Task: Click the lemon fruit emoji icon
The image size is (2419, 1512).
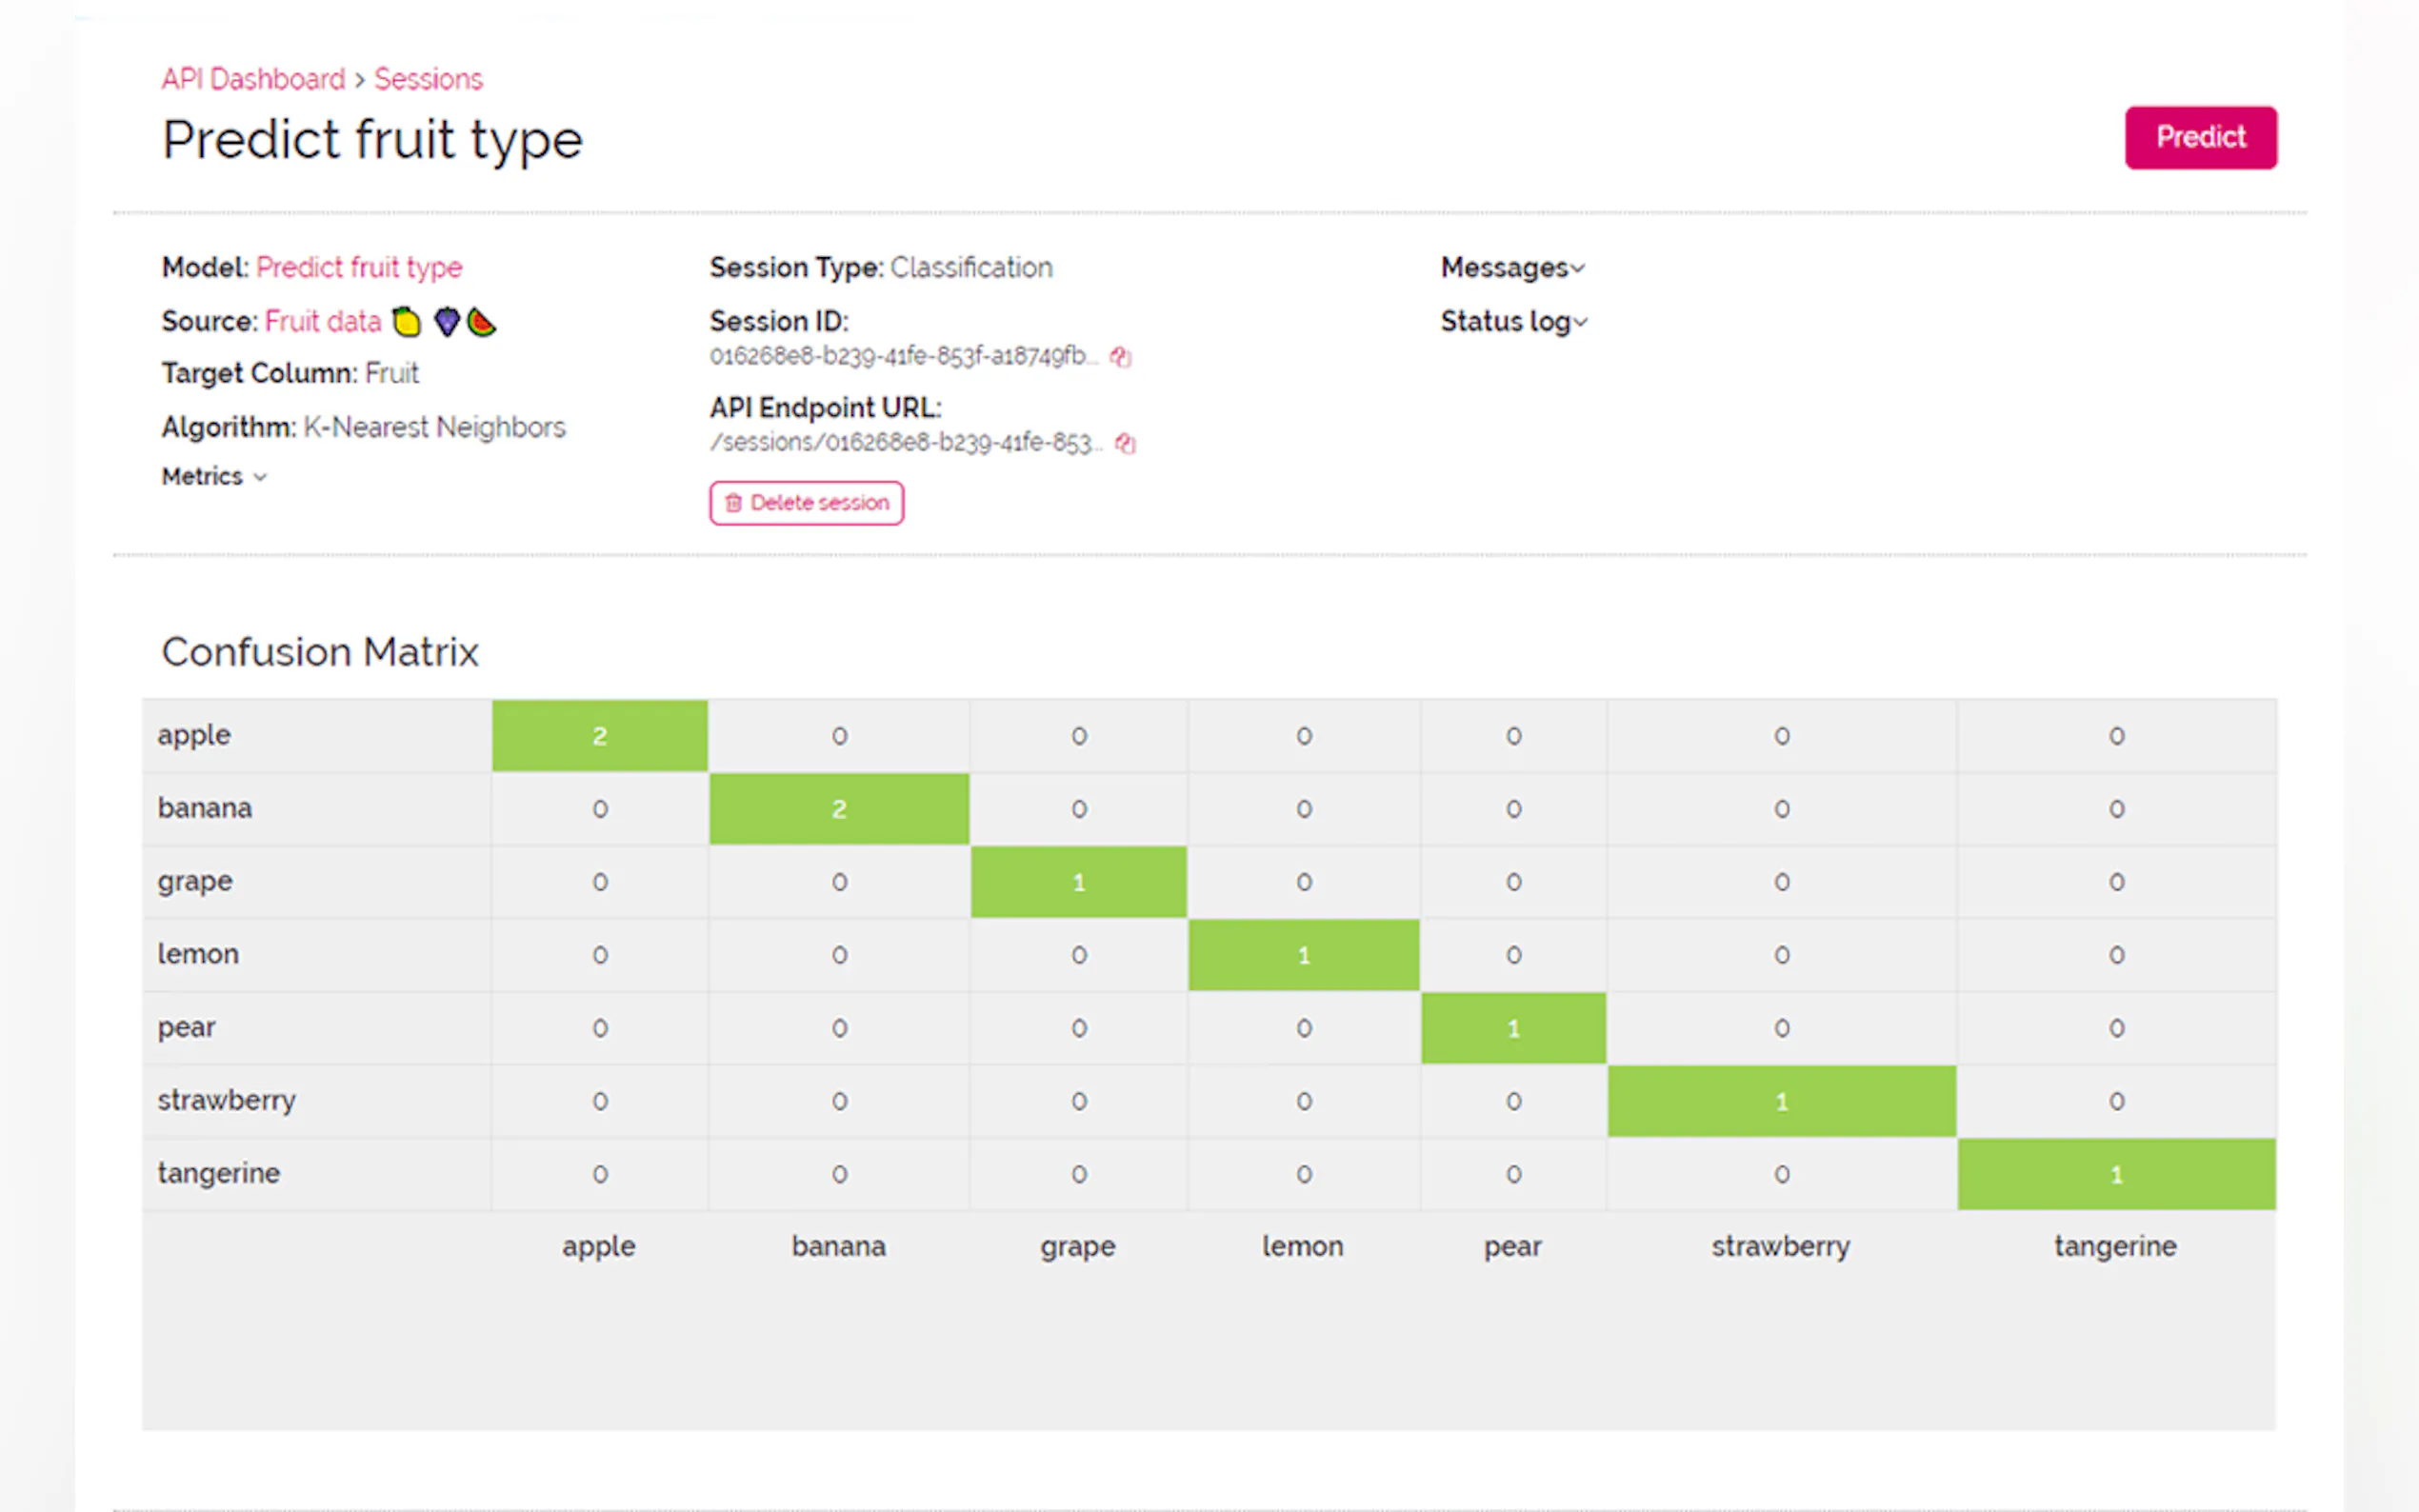Action: (x=406, y=322)
